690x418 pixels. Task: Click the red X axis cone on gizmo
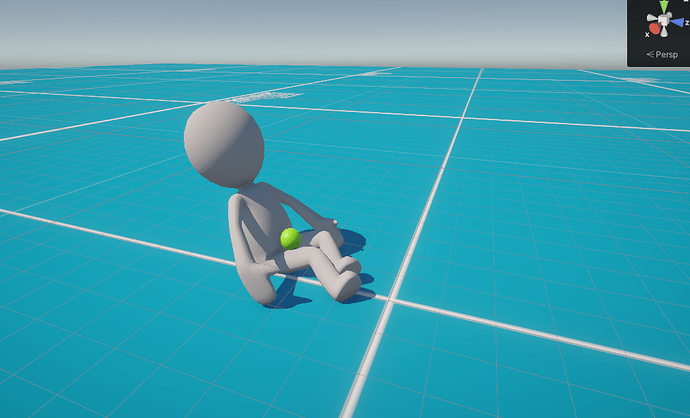tap(654, 29)
